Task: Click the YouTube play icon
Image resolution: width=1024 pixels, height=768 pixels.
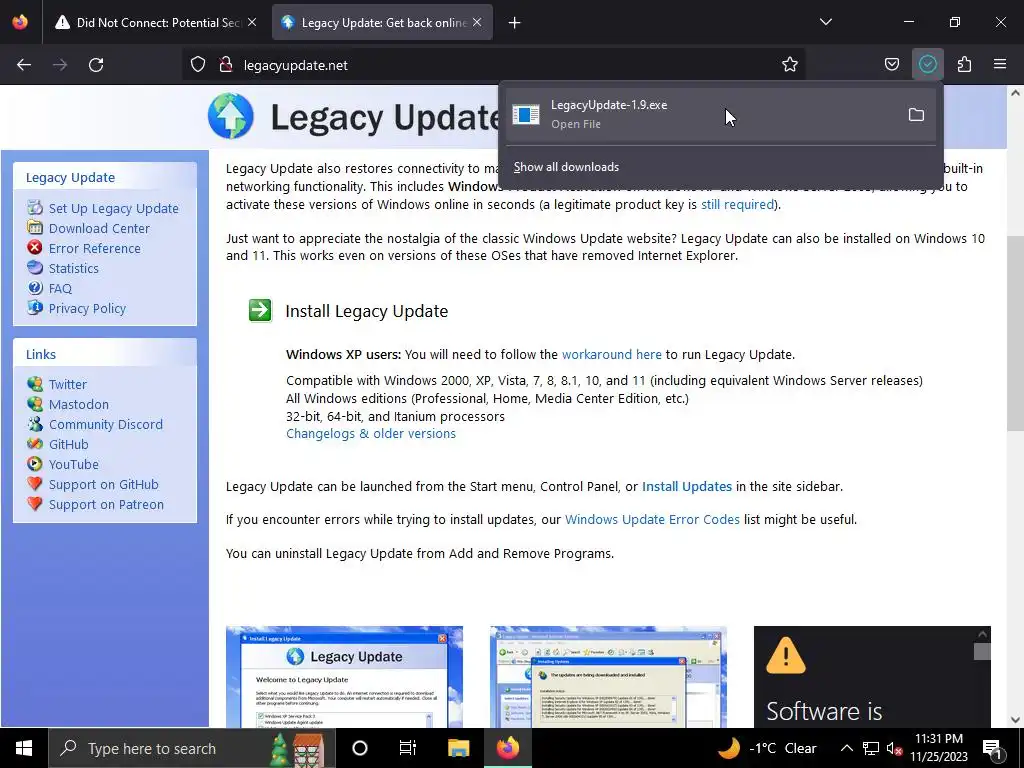Action: [35, 464]
